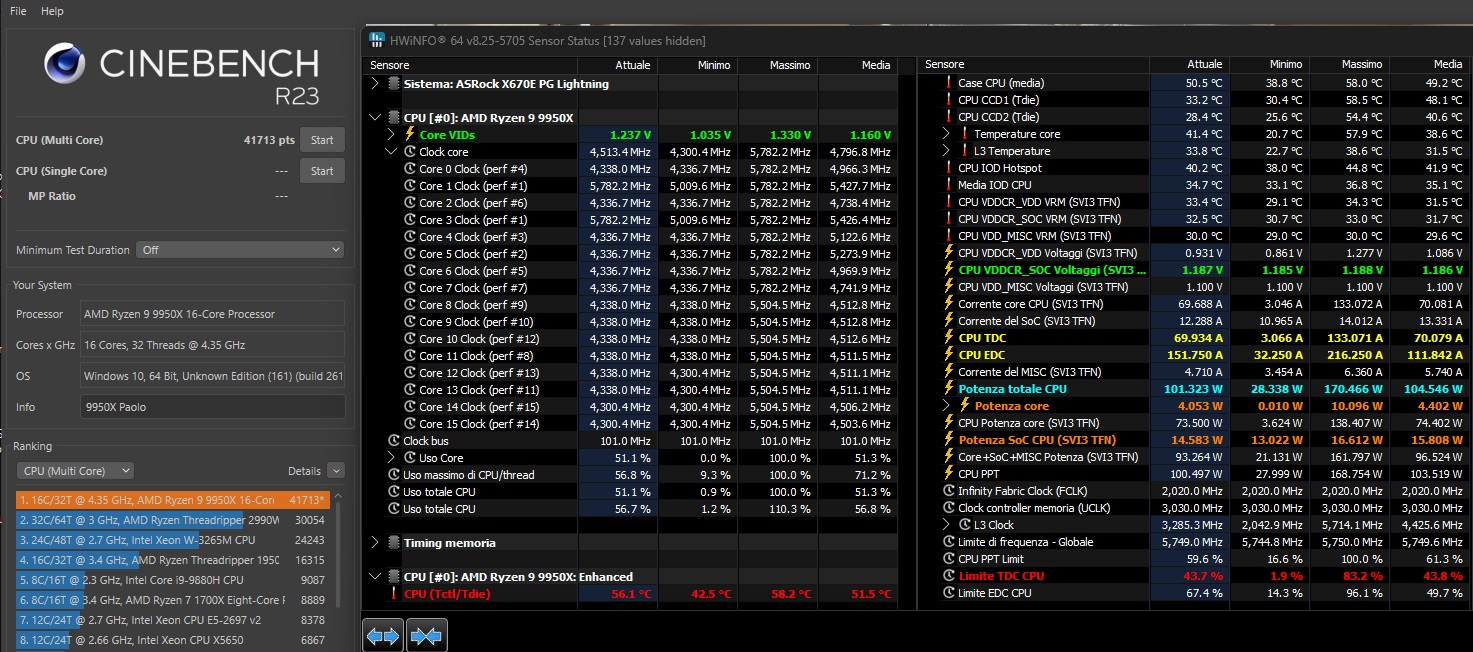Click the lightning icon of Potenza totale CPU
1473x652 pixels.
pyautogui.click(x=949, y=389)
